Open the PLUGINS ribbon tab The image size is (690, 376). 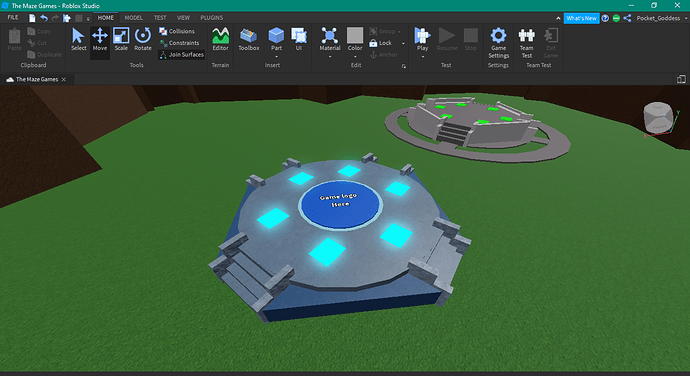[x=212, y=18]
